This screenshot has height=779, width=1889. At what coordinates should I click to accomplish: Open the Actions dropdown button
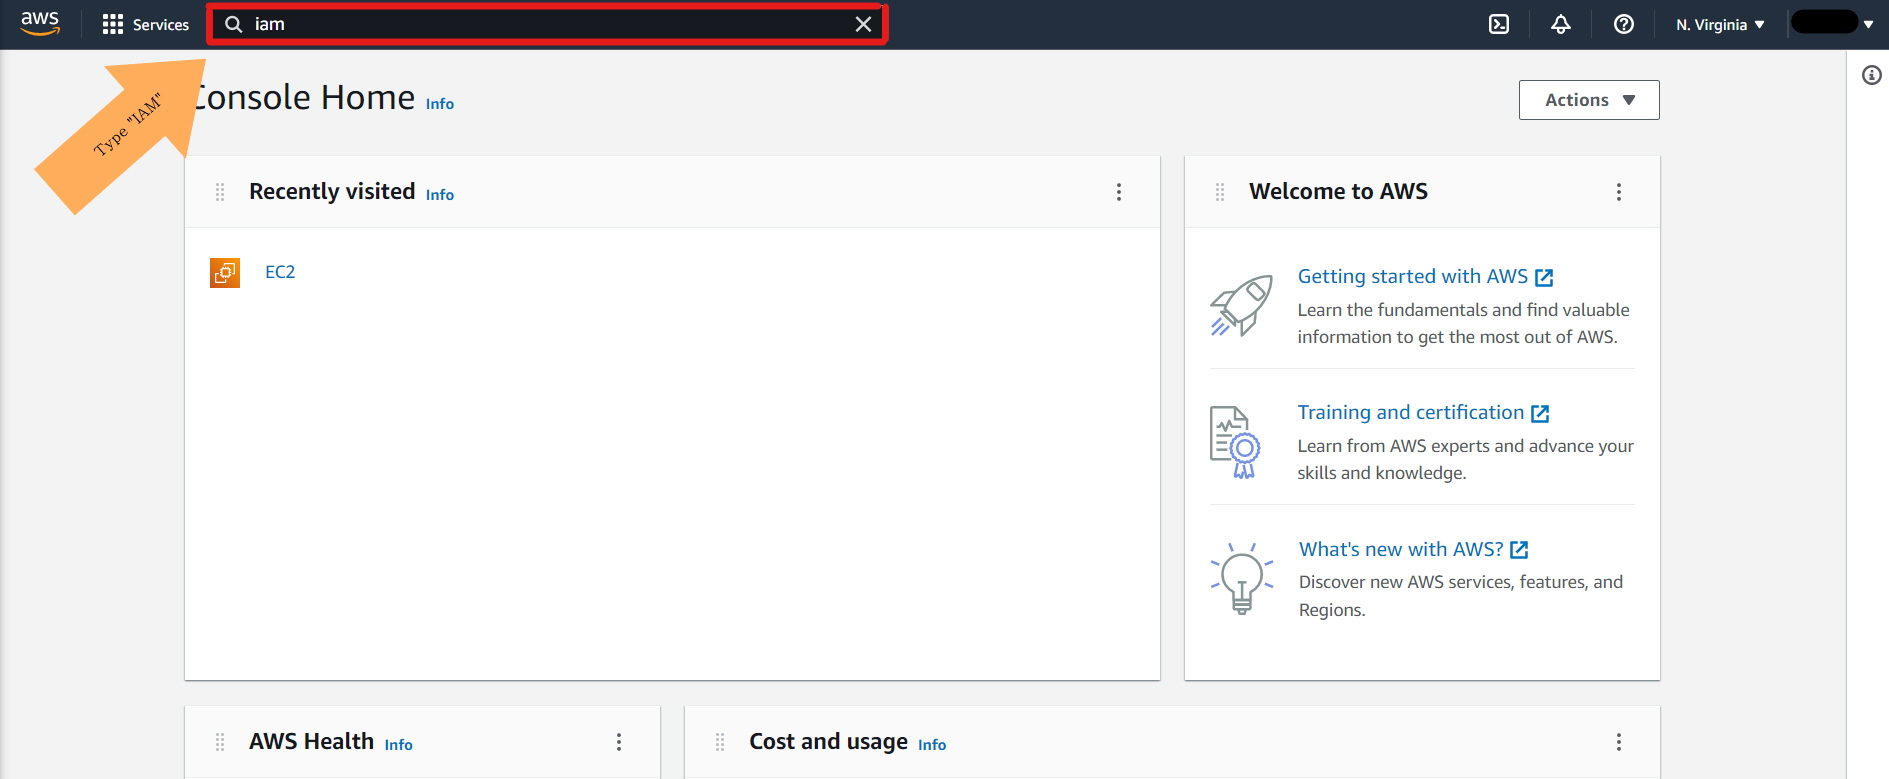[x=1589, y=100]
